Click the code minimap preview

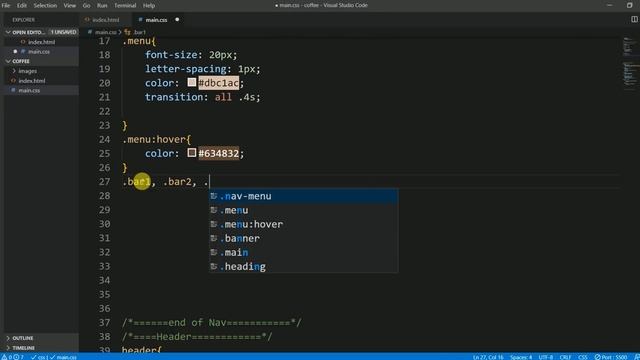pyautogui.click(x=631, y=63)
